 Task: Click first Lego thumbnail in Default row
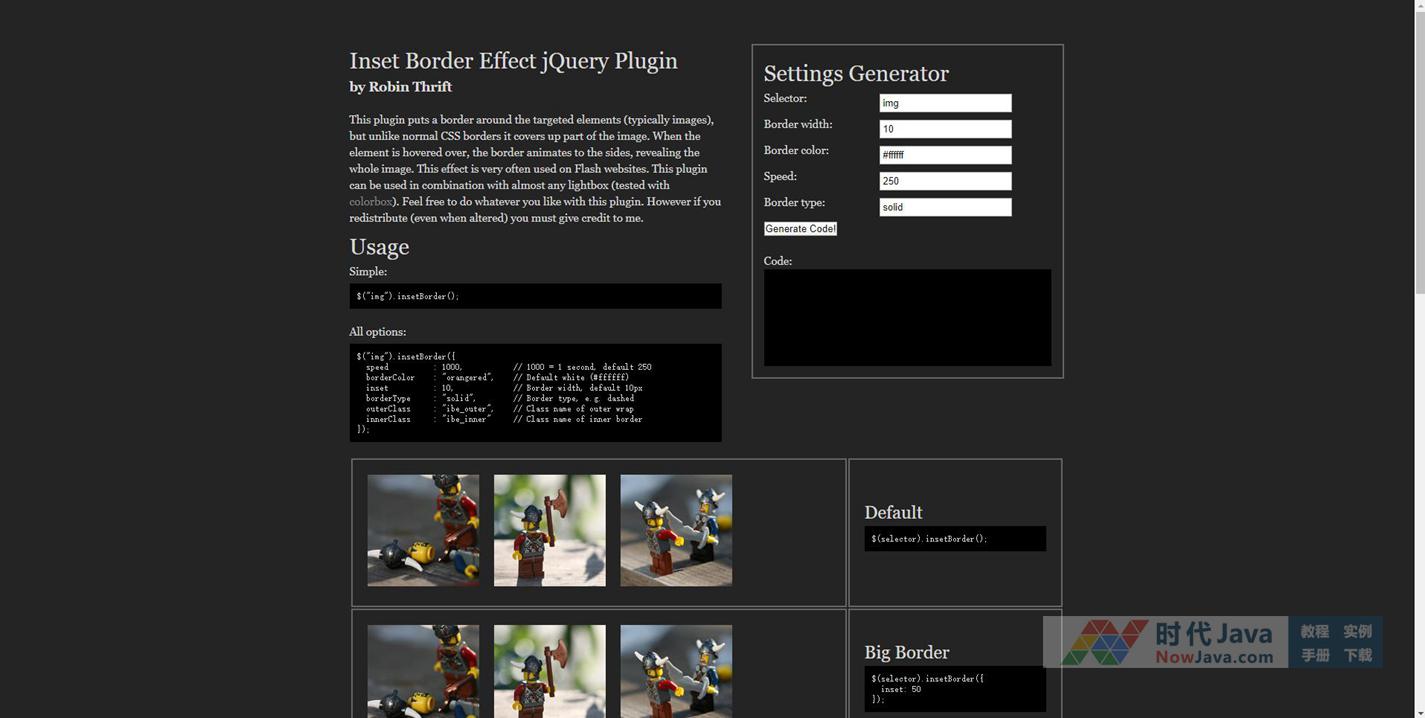point(423,530)
